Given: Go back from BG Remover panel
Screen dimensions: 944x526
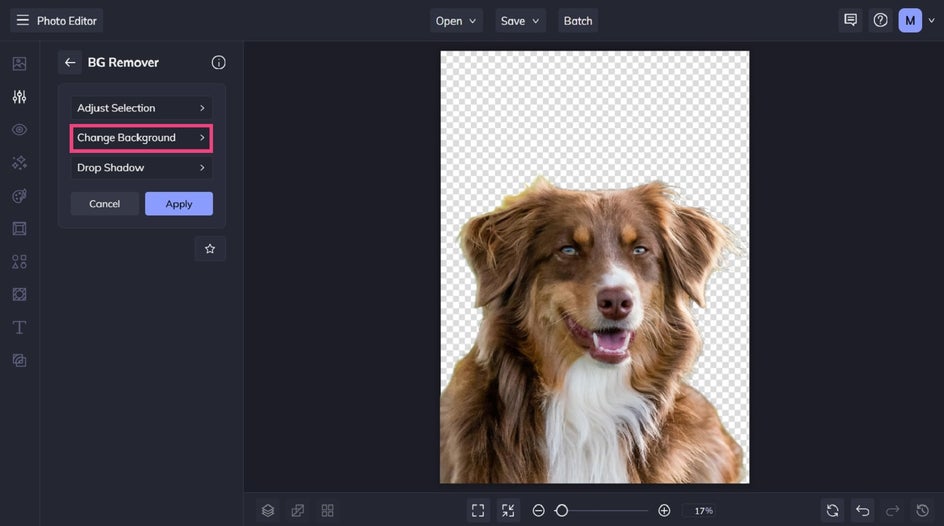Looking at the screenshot, I should click(x=70, y=63).
